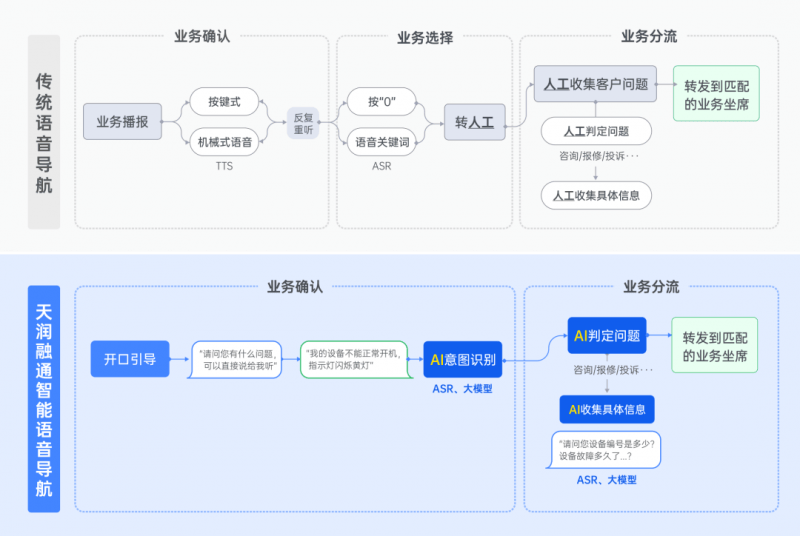Click the 人工判定问题 rounded node
800x536 pixels.
pos(596,131)
